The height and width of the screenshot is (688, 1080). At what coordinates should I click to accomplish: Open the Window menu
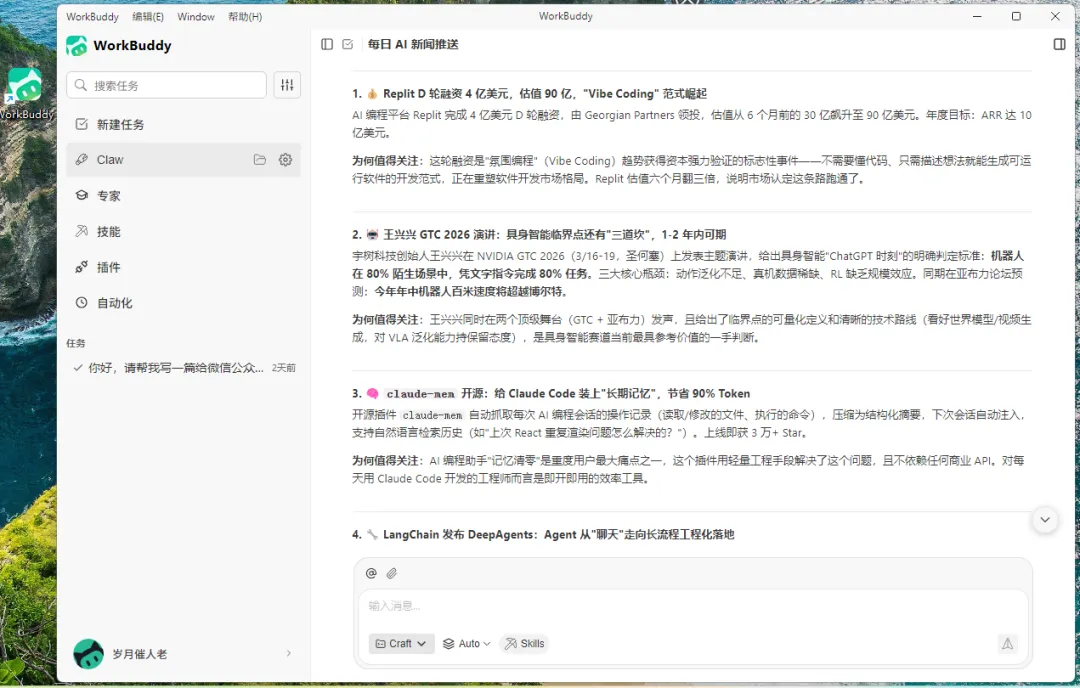pos(196,17)
